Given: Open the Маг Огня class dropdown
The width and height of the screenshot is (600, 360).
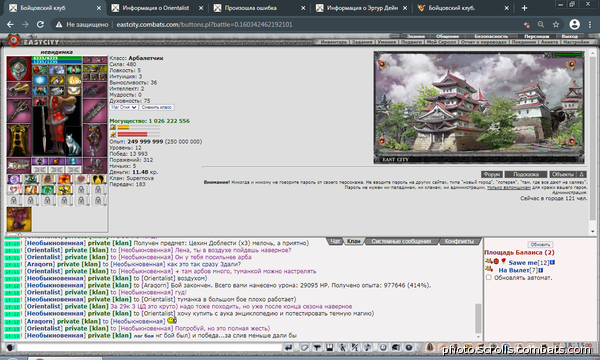Looking at the screenshot, I should 124,108.
